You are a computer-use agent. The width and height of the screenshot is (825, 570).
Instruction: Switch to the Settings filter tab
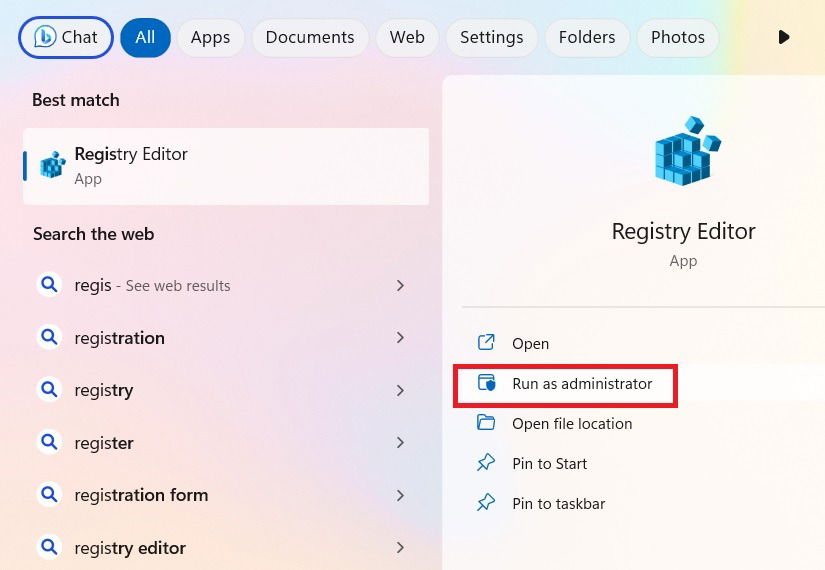pyautogui.click(x=491, y=37)
